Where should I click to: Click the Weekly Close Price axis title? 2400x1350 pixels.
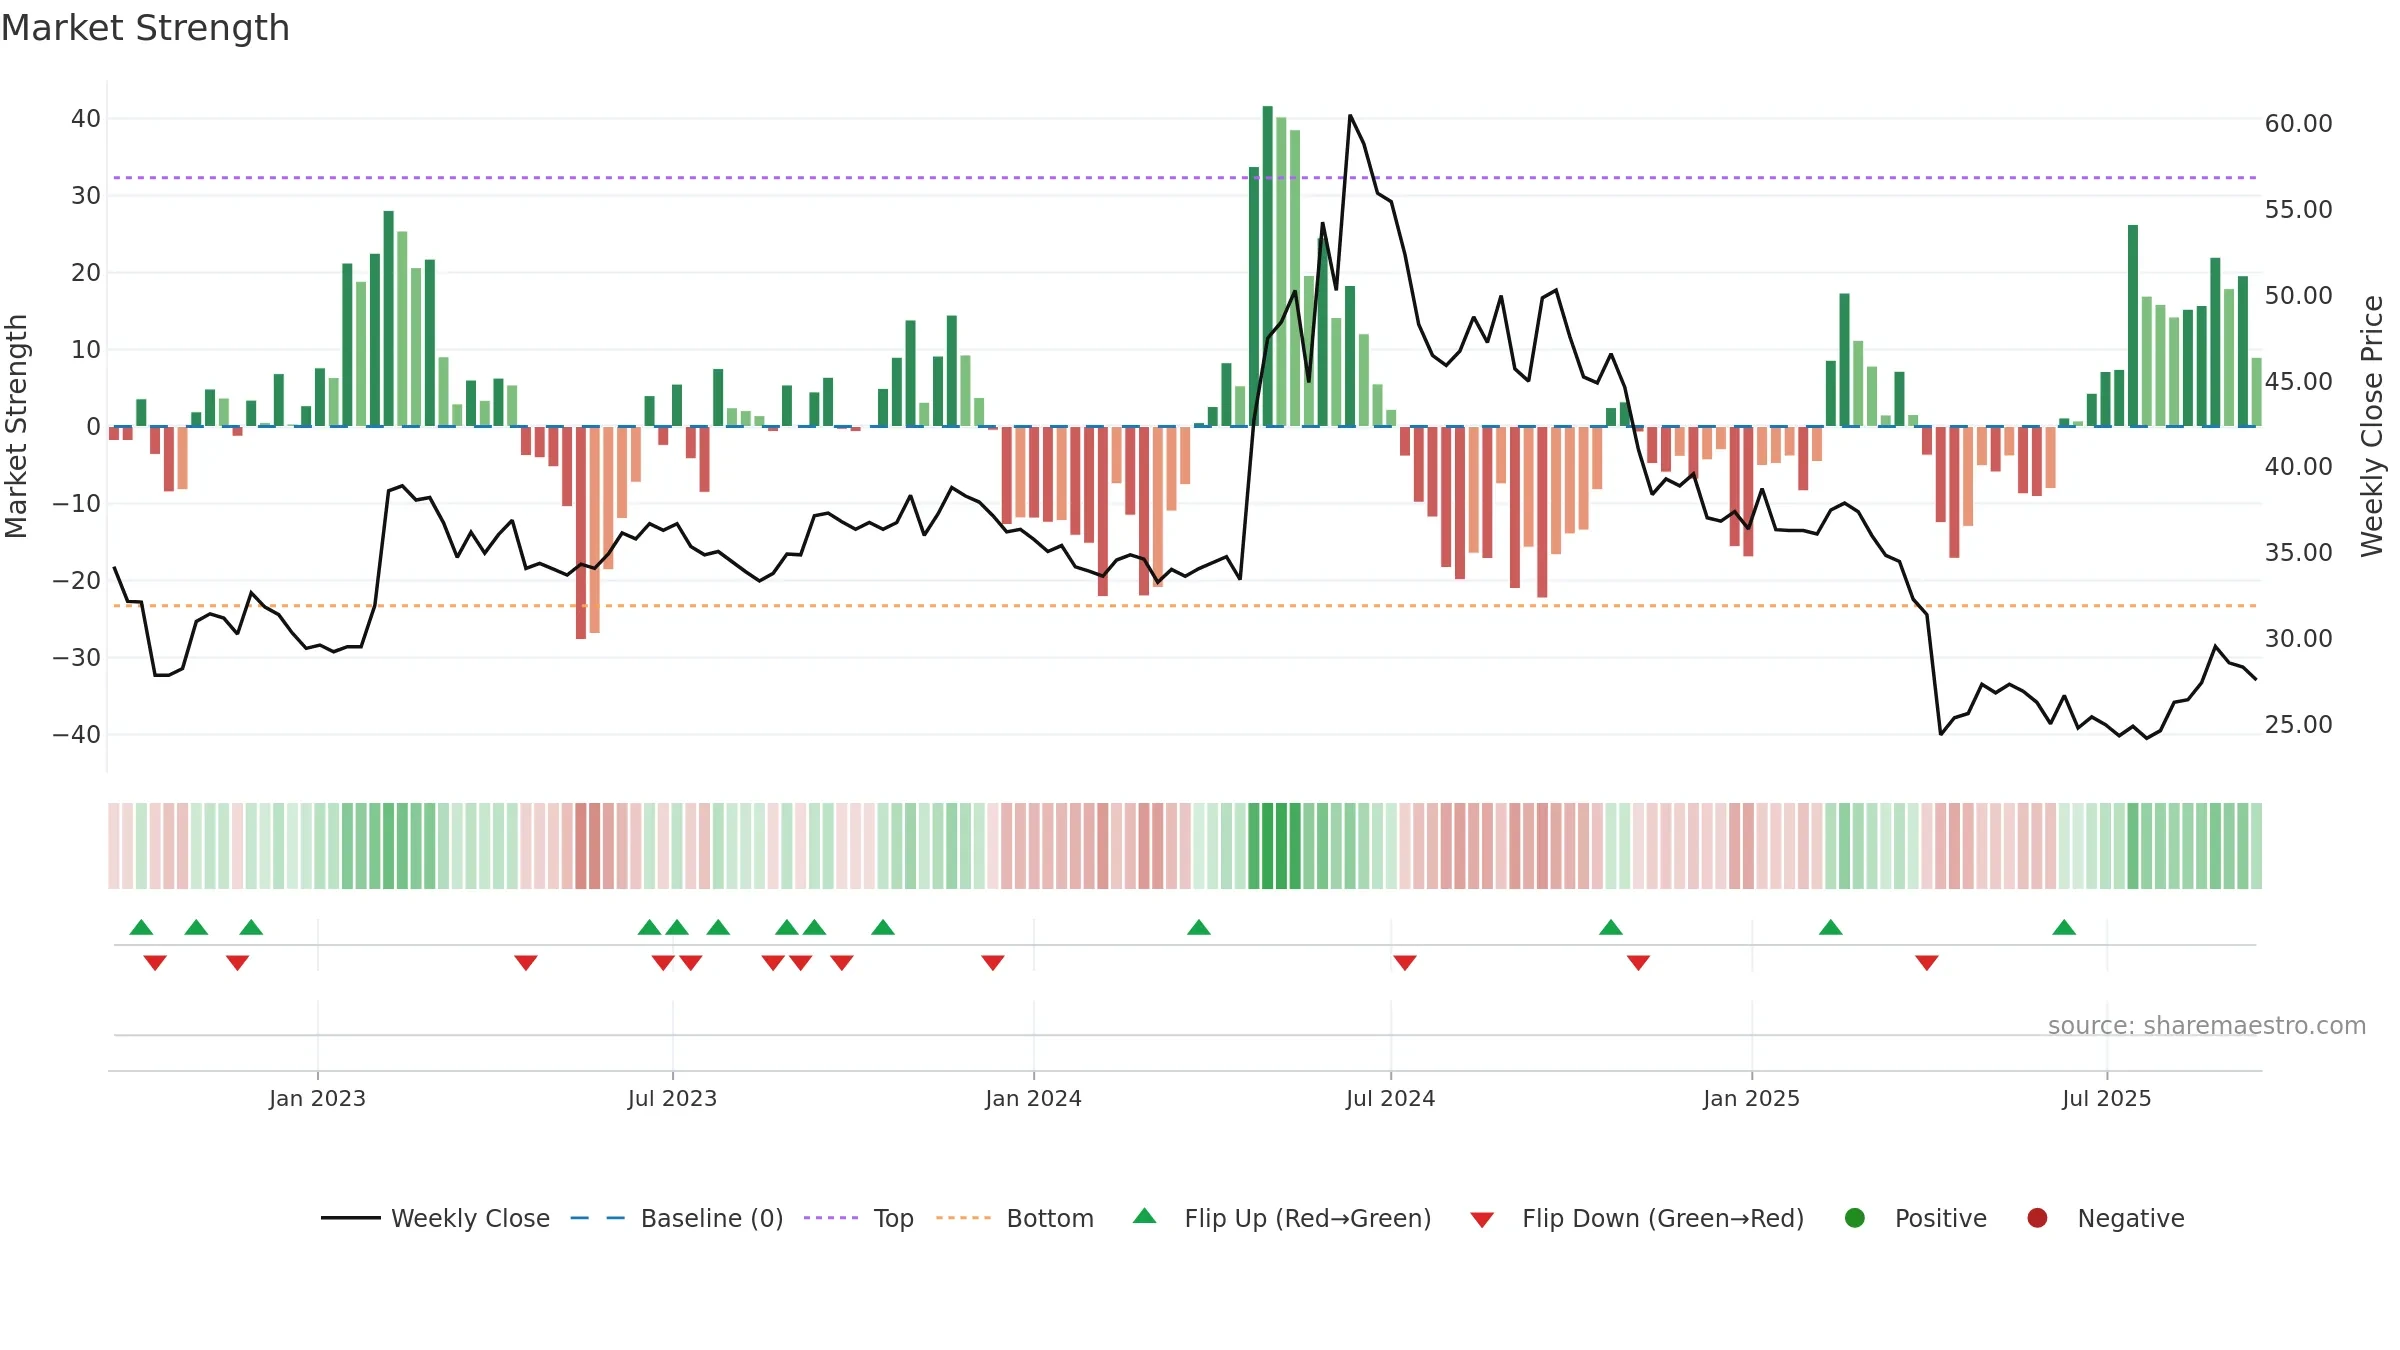tap(2372, 426)
